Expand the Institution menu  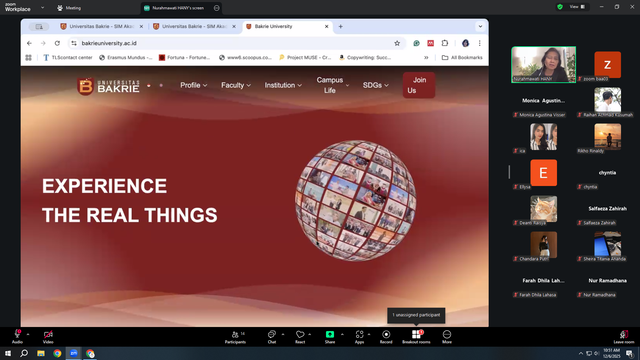(283, 85)
